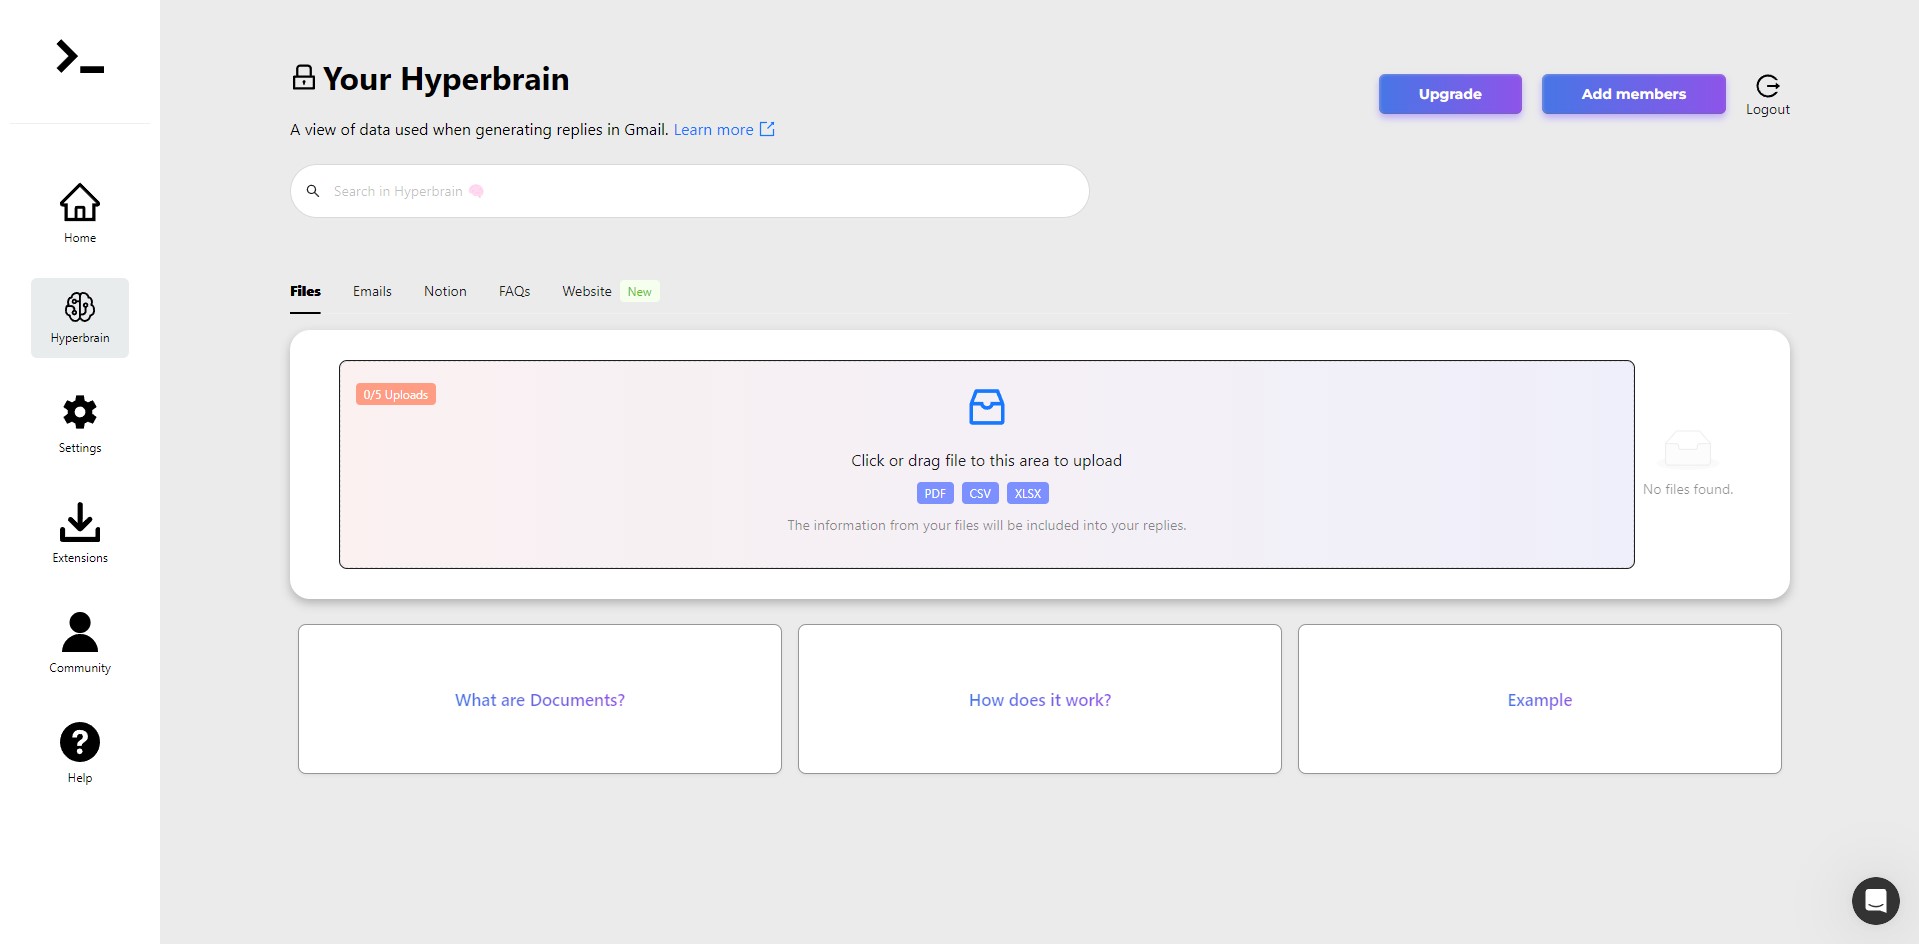Click the Logout text label
This screenshot has height=944, width=1919.
[x=1768, y=110]
